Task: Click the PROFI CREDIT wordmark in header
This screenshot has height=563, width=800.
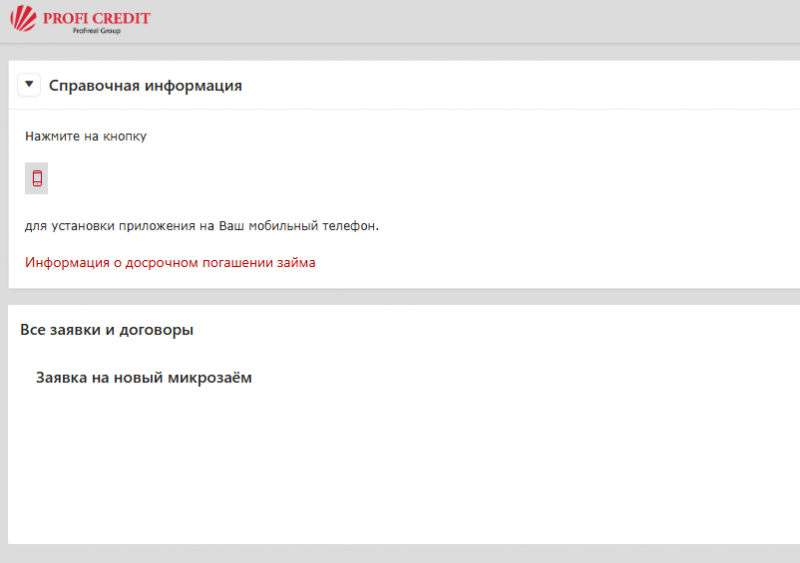Action: click(x=95, y=17)
